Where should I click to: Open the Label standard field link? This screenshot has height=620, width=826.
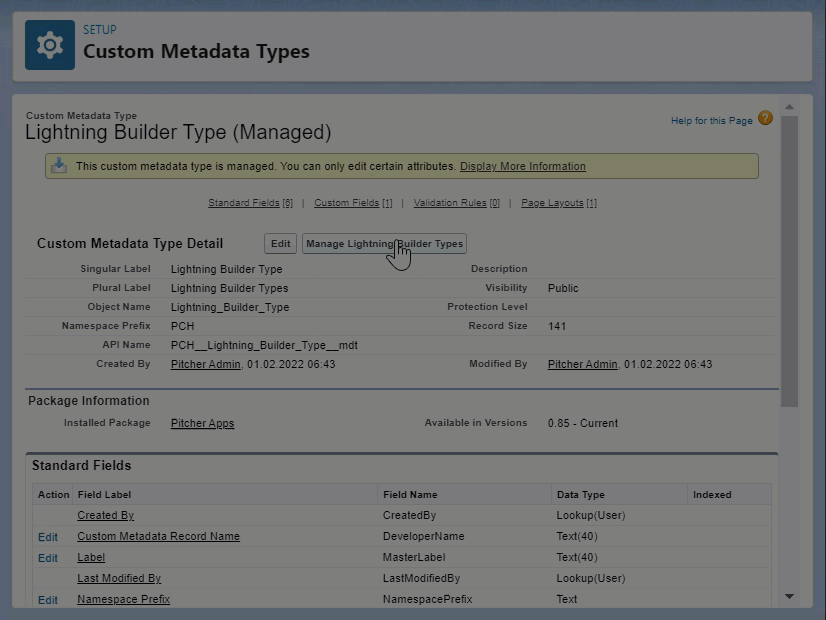91,558
